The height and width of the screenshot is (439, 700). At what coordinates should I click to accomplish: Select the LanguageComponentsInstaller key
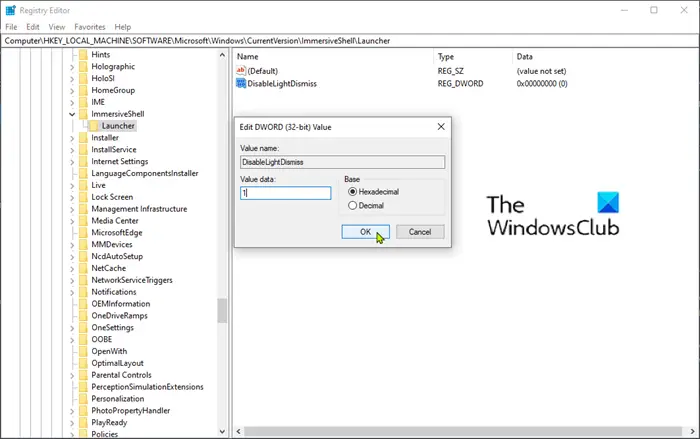[145, 173]
